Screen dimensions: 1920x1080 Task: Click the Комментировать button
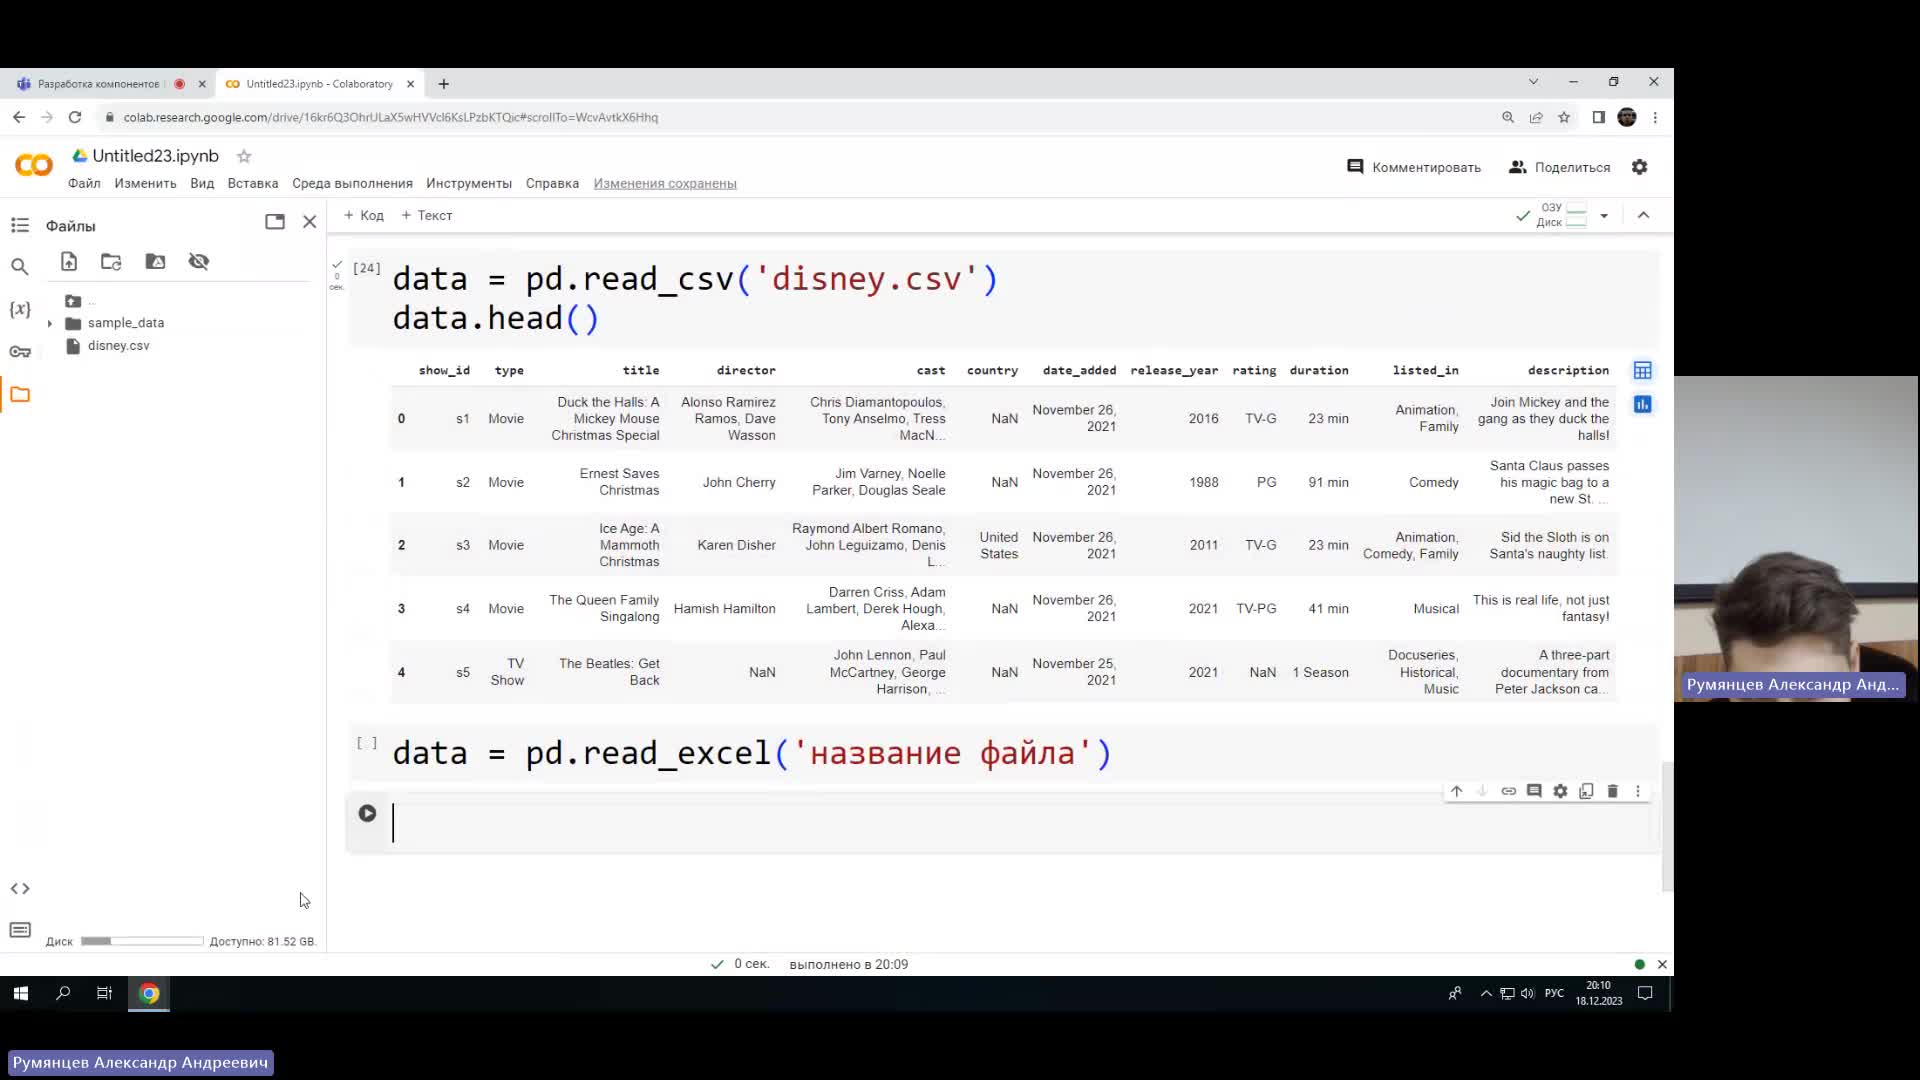point(1414,168)
